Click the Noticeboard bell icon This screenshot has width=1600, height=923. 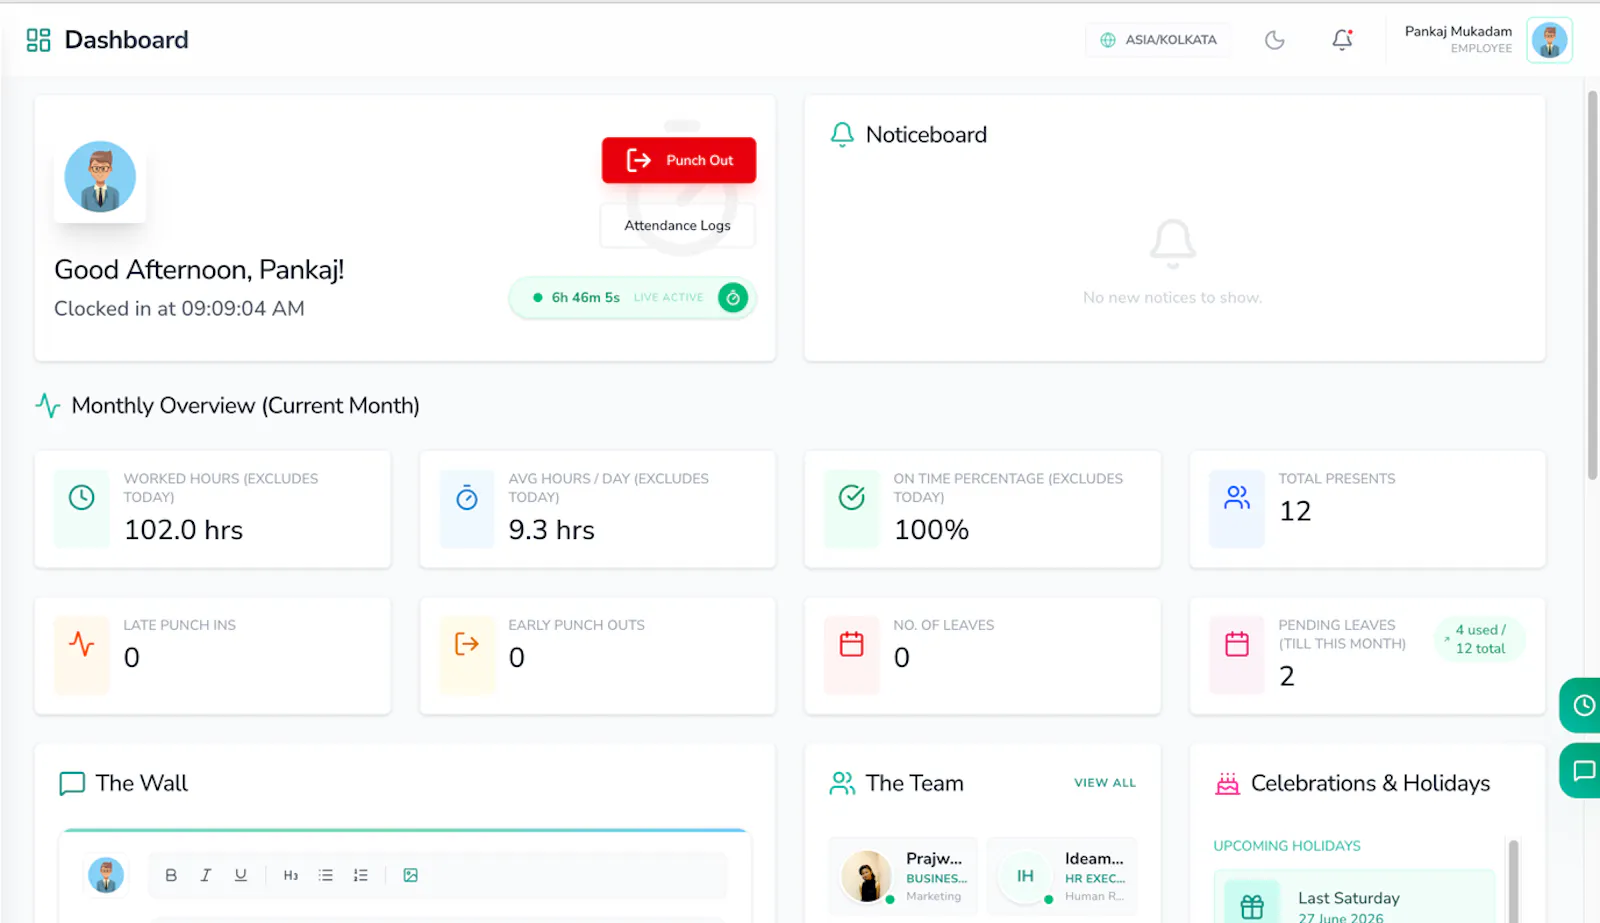pos(842,134)
